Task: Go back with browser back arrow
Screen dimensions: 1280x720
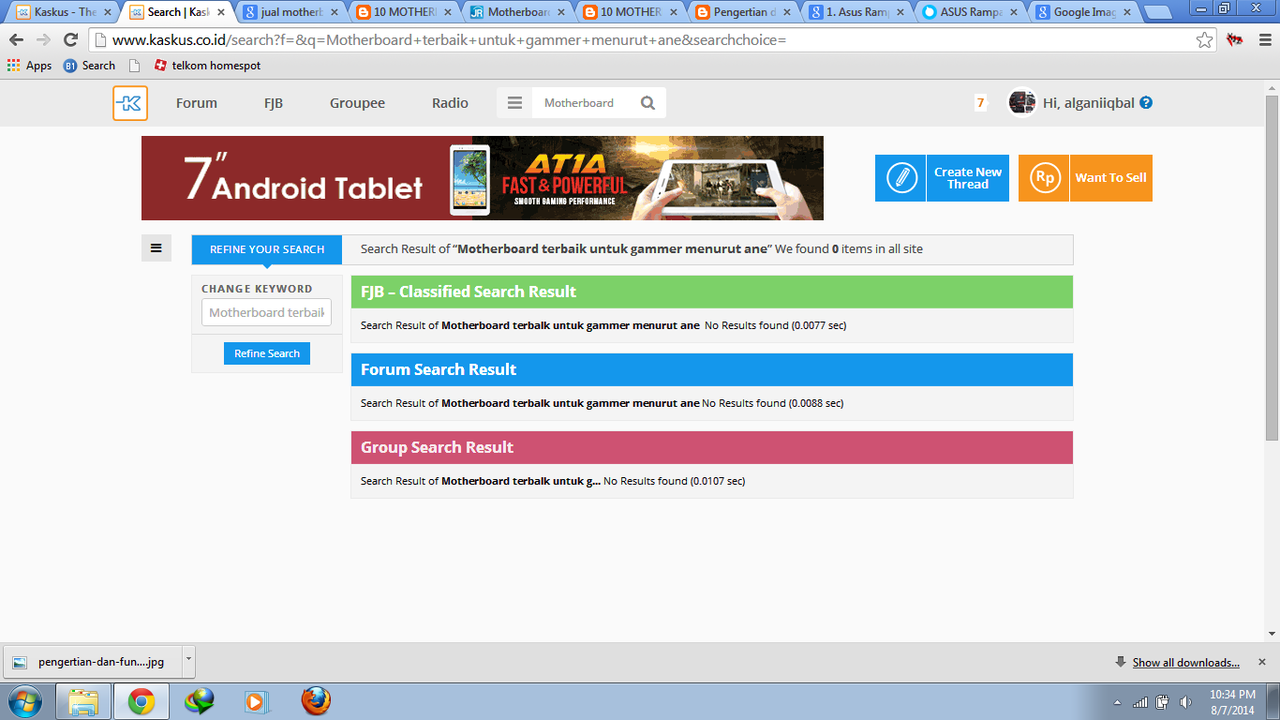Action: (16, 41)
